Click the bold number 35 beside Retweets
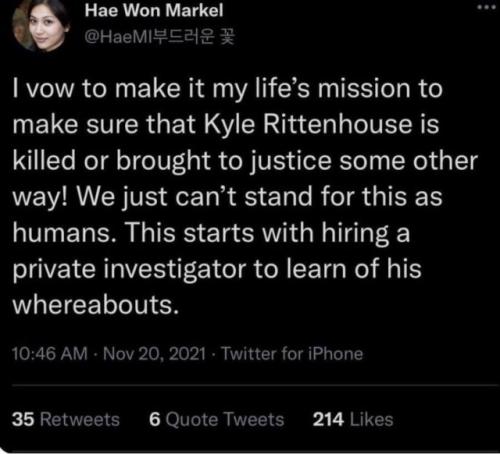500x454 pixels. [23, 419]
